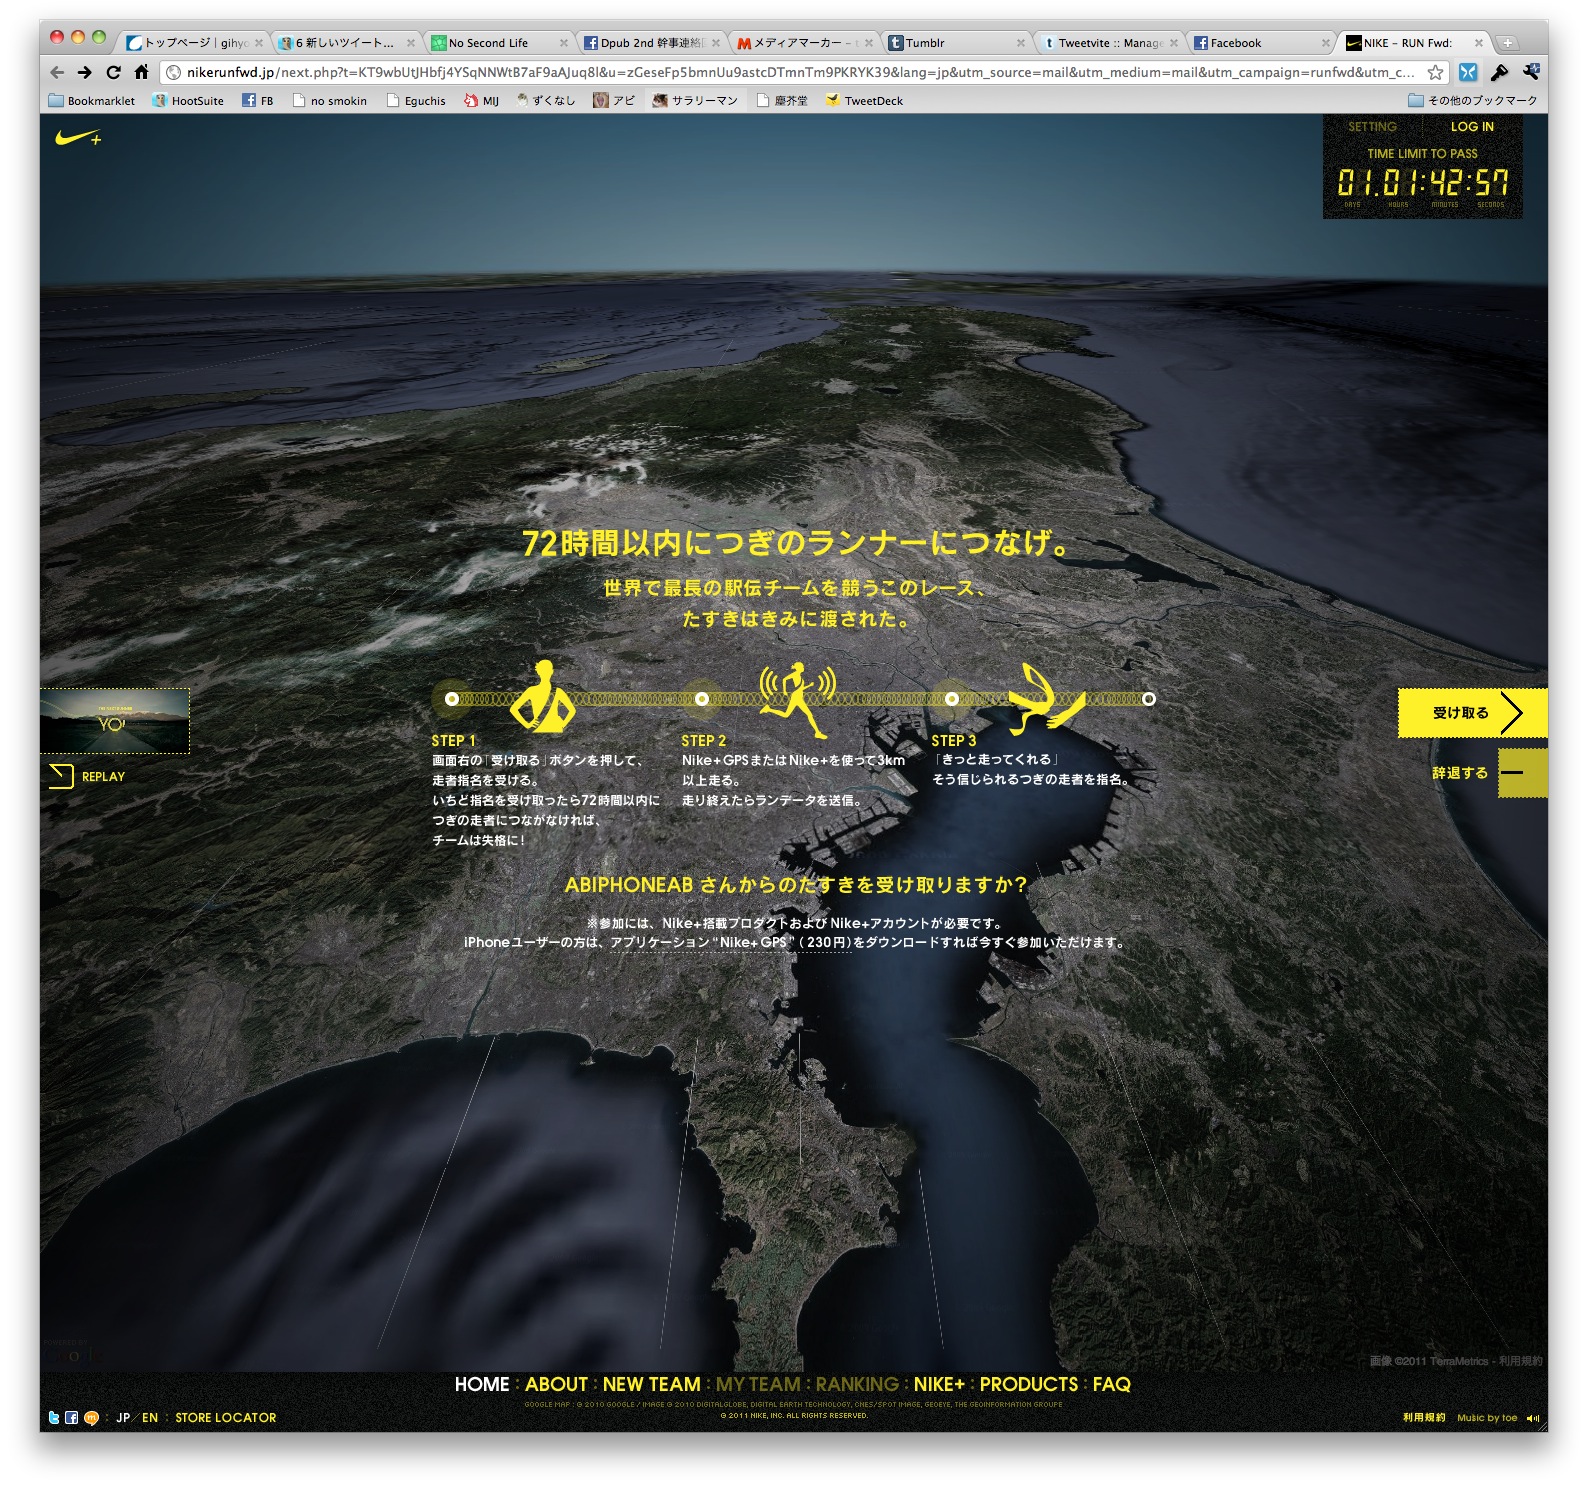
Task: Open a new tab with the plus button
Action: [x=1507, y=43]
